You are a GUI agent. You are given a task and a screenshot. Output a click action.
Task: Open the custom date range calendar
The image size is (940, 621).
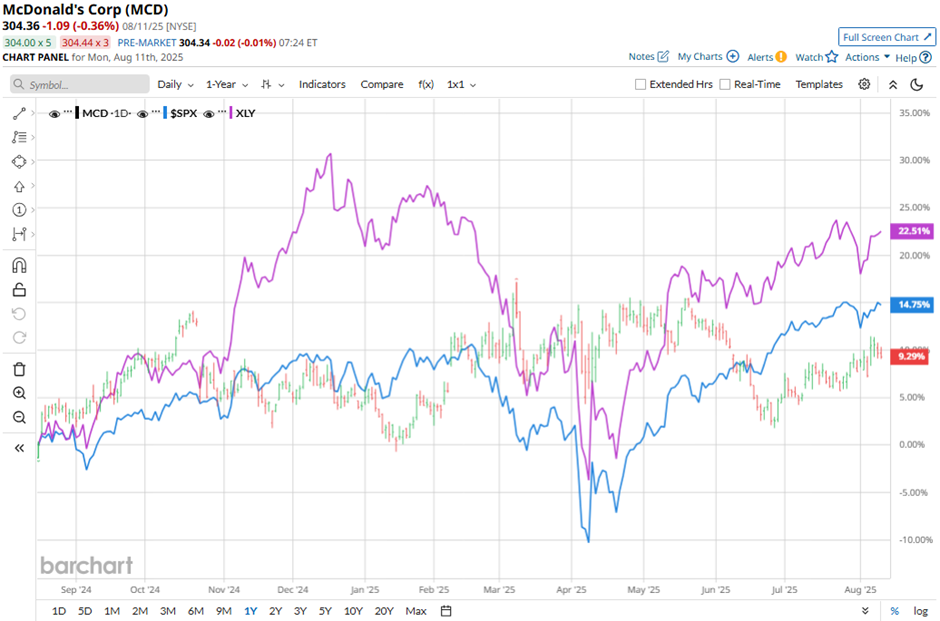click(446, 611)
